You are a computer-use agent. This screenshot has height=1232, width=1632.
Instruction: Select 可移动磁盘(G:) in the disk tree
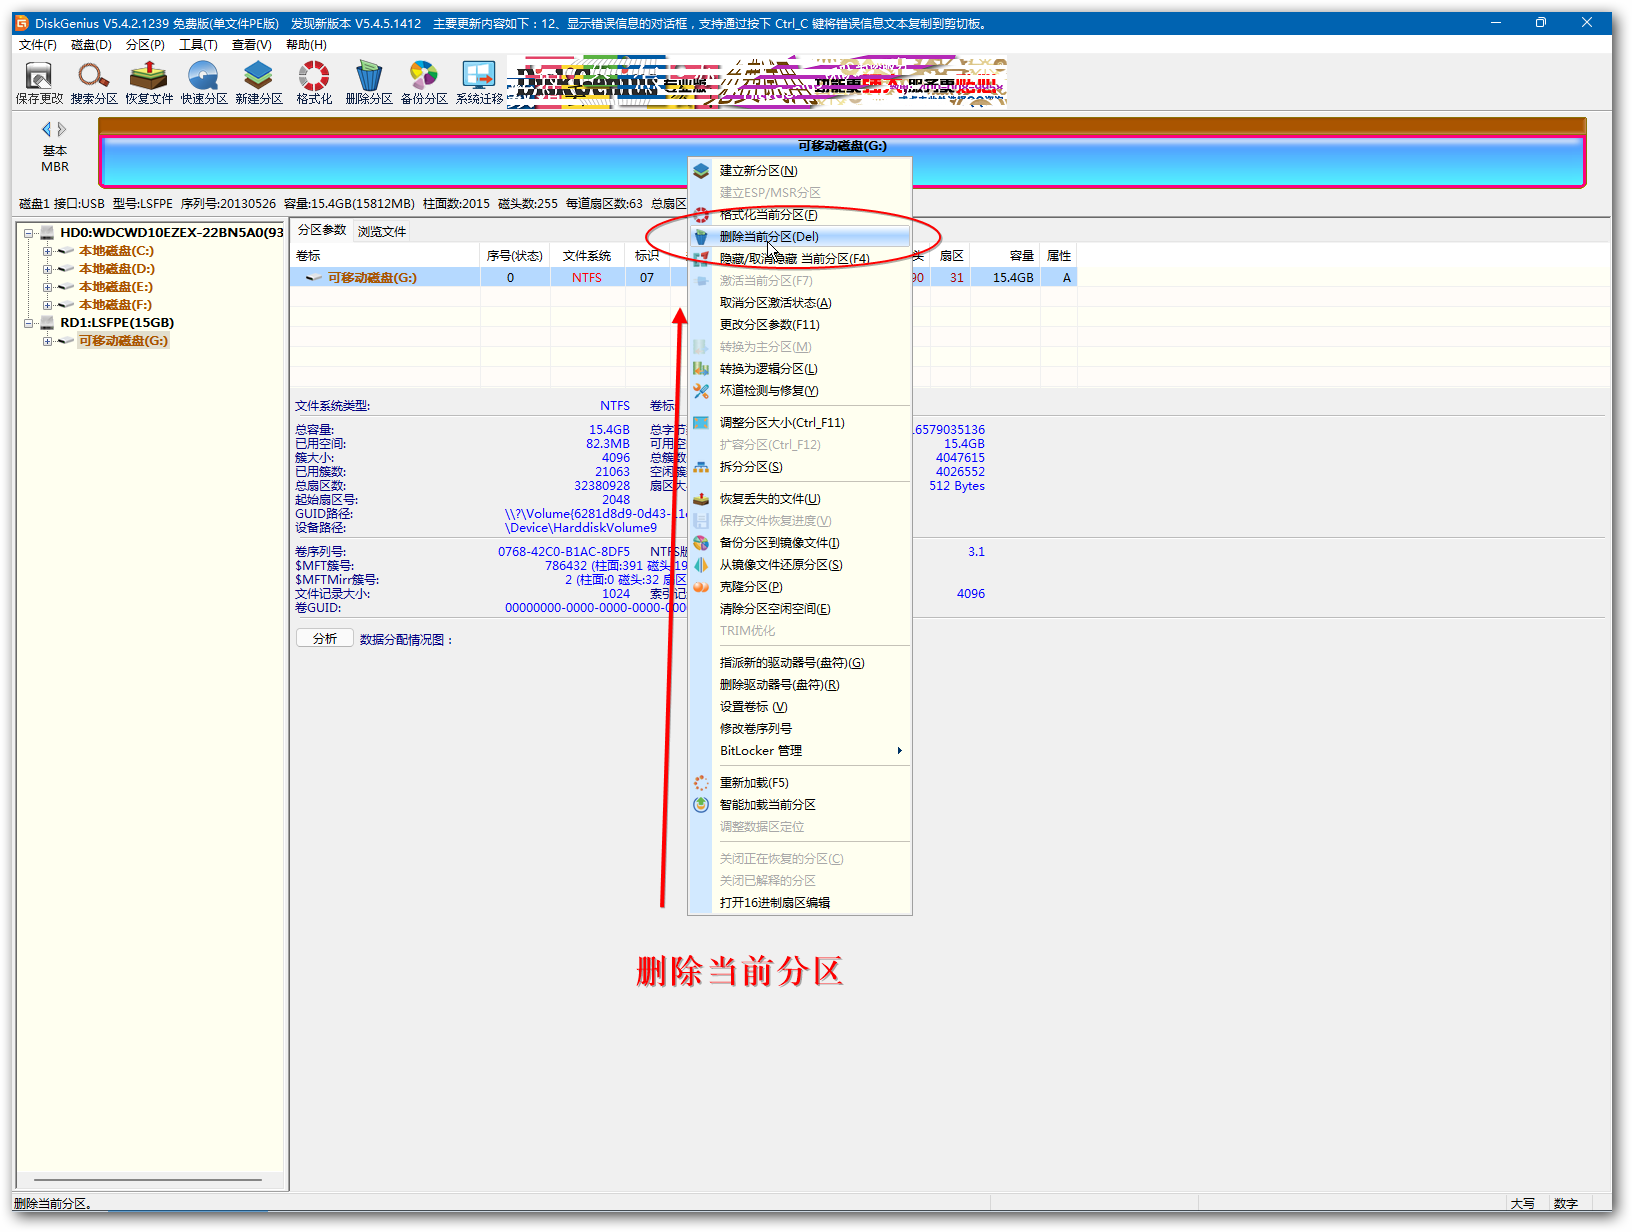(124, 341)
